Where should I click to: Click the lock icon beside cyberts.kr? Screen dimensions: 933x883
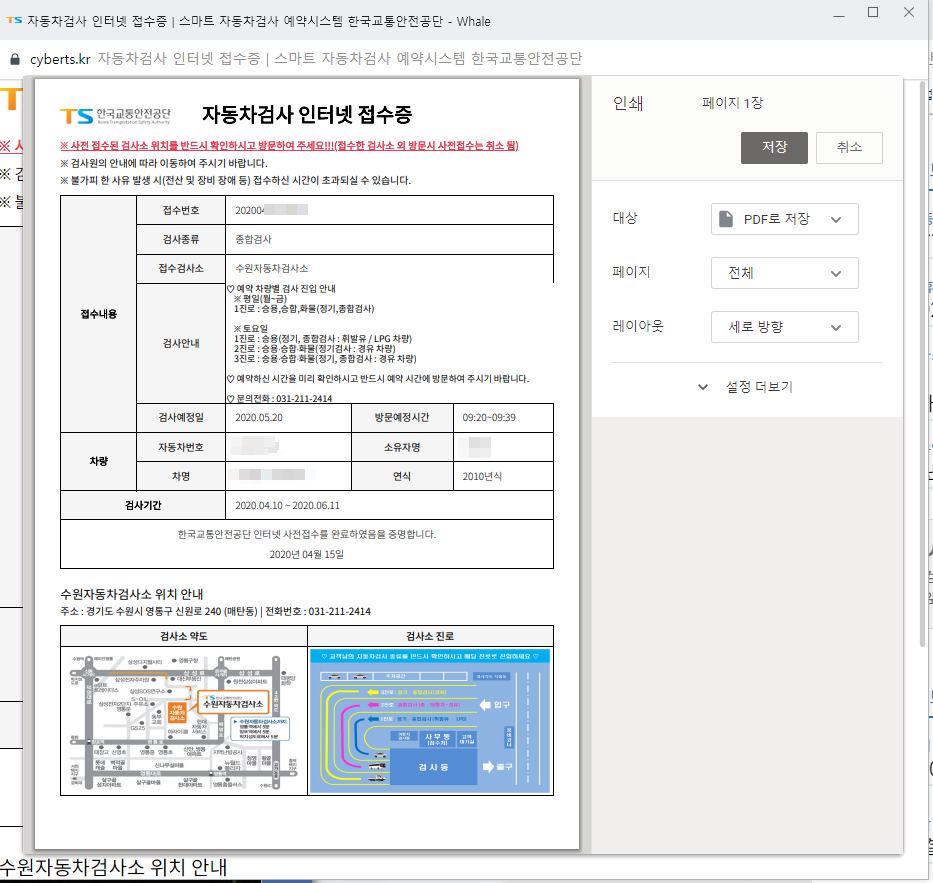click(15, 59)
